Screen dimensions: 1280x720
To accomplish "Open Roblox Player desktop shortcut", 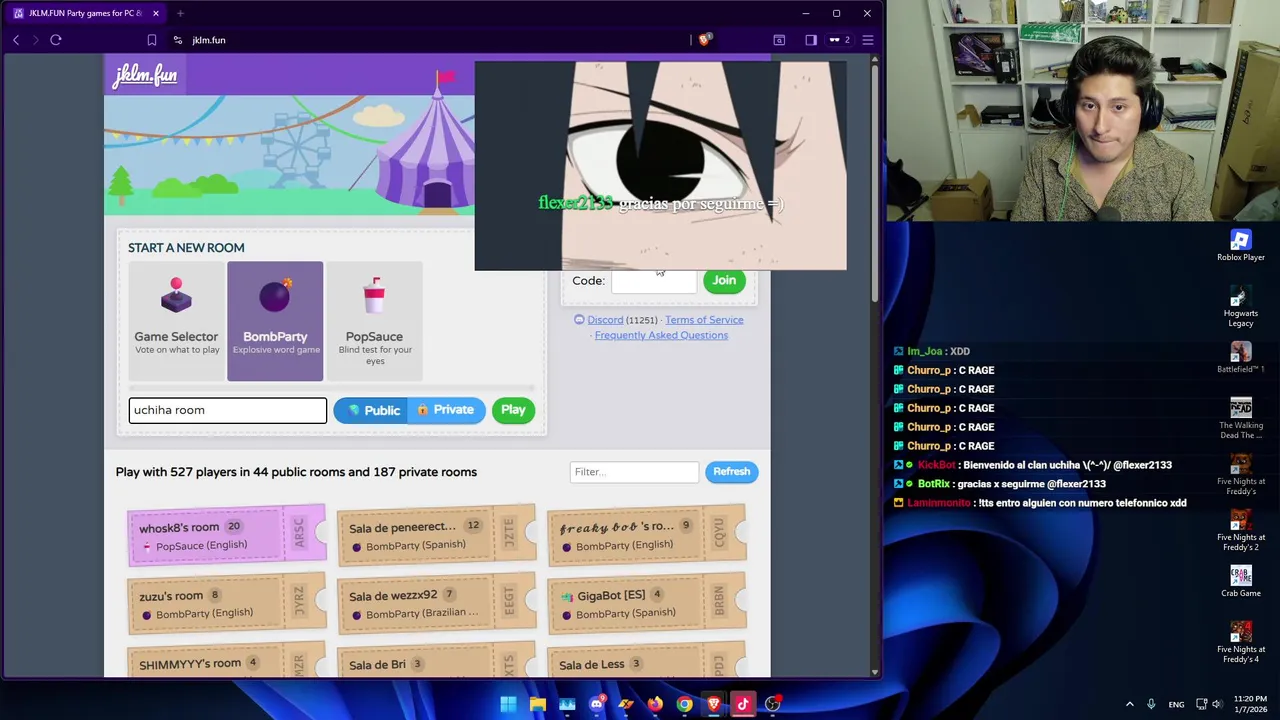I will (1241, 245).
